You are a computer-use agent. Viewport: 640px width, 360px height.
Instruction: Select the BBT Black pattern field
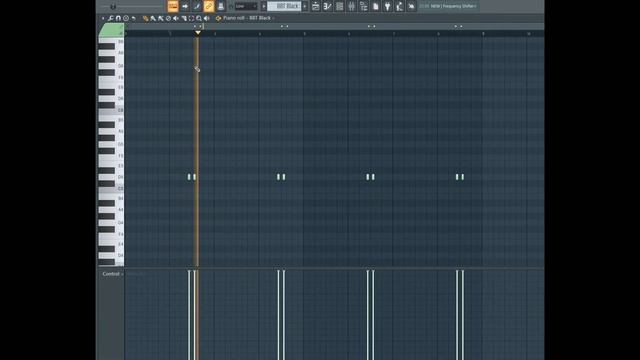click(284, 6)
